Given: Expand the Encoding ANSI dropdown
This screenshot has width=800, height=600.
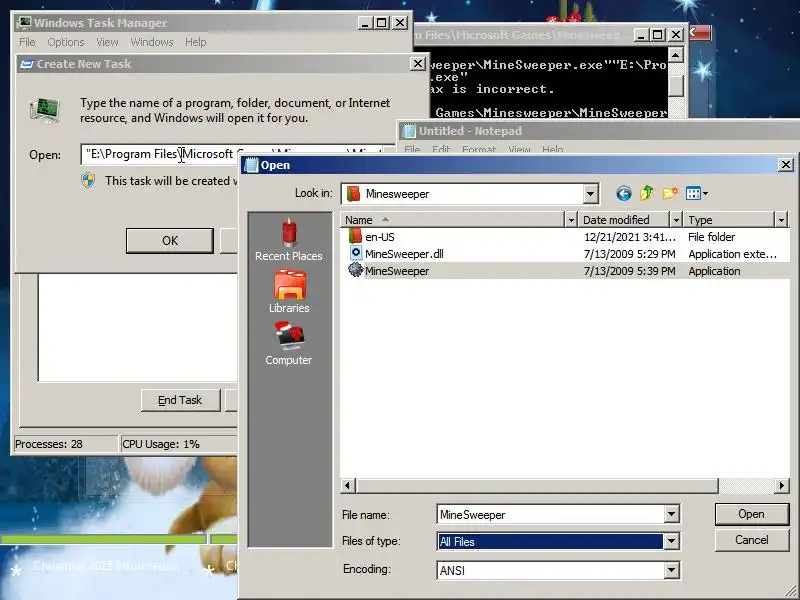Looking at the screenshot, I should [x=671, y=570].
